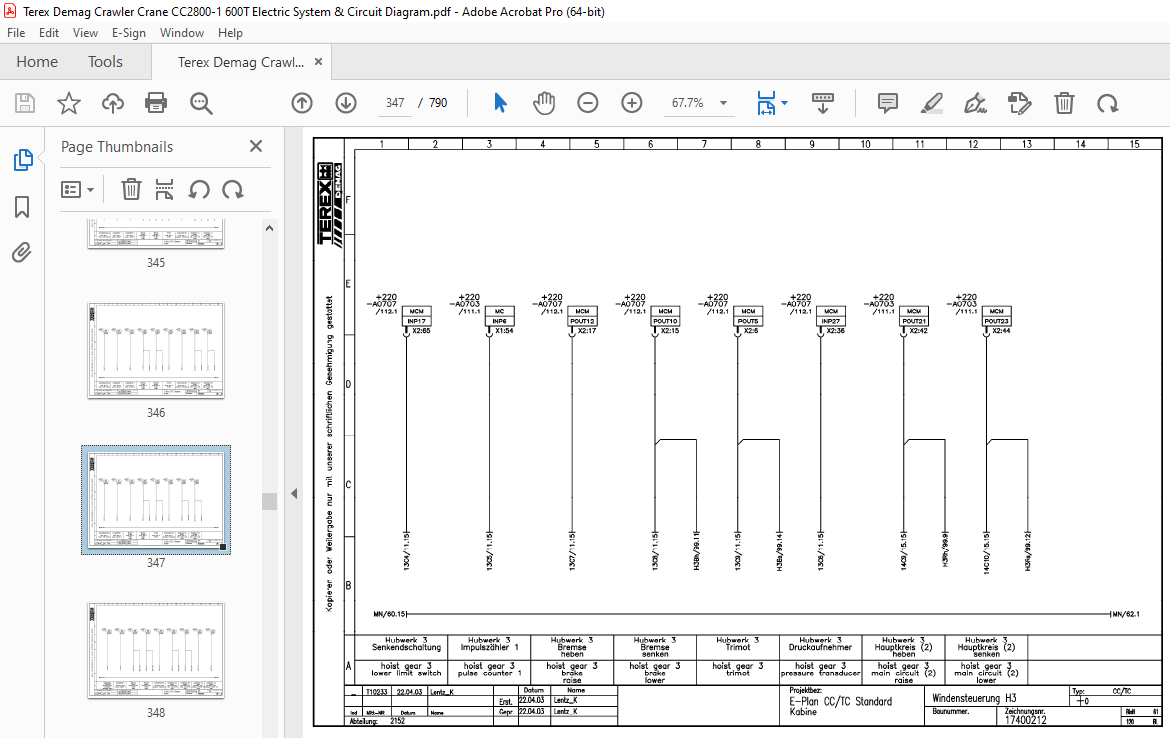The height and width of the screenshot is (738, 1170).
Task: Click the zoom percentage field 67.7%
Action: tap(687, 103)
